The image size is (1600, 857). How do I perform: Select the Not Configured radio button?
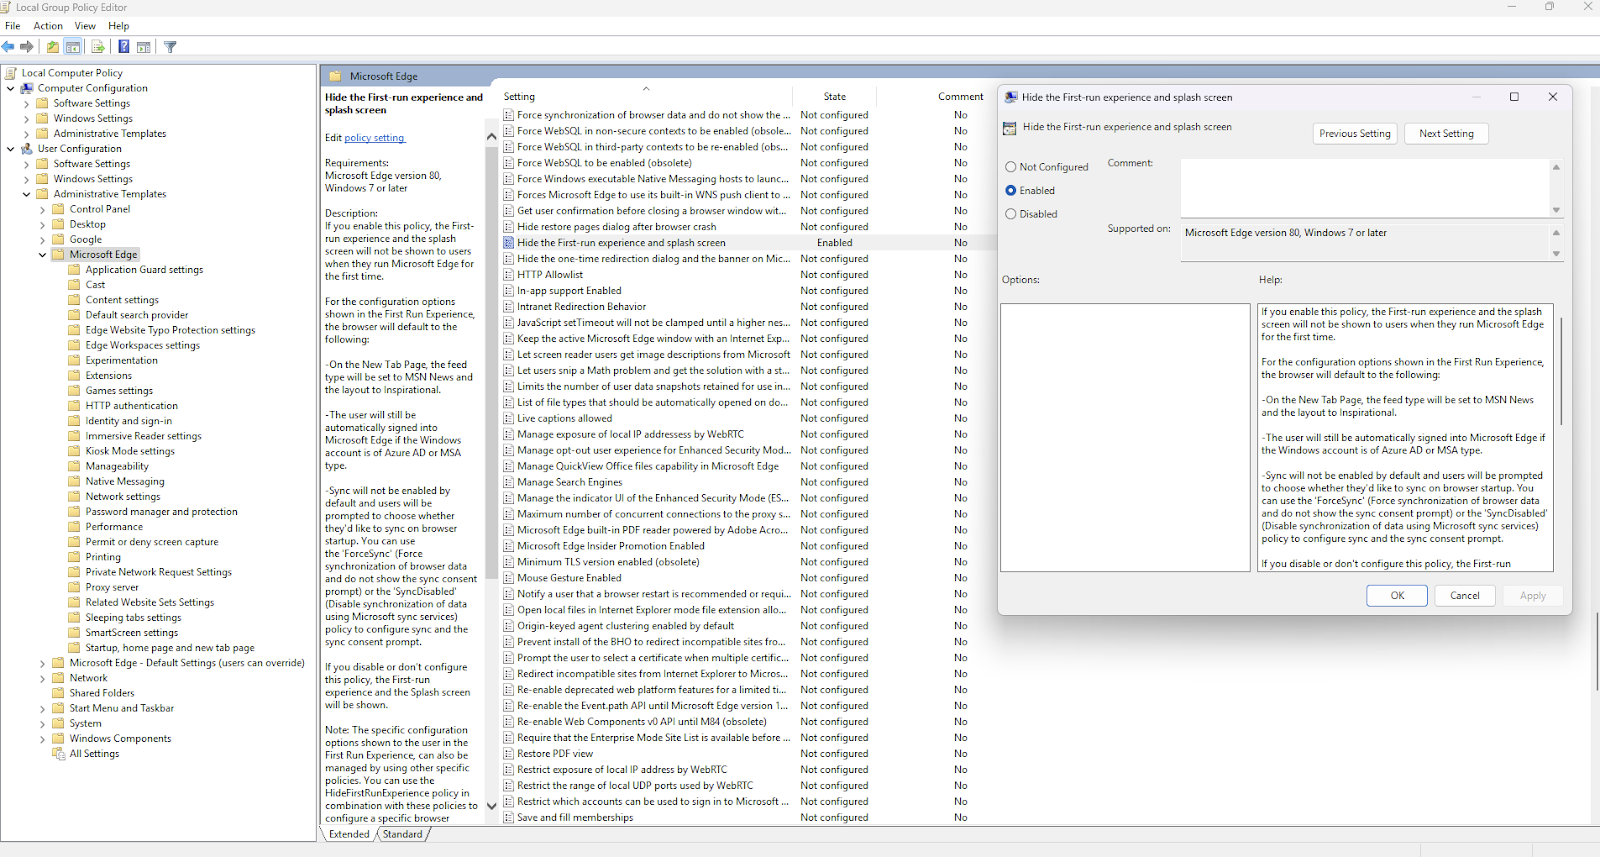tap(1011, 167)
